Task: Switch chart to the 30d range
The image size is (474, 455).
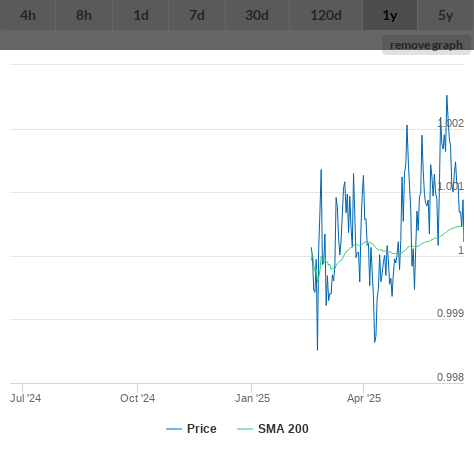Action: [x=257, y=15]
